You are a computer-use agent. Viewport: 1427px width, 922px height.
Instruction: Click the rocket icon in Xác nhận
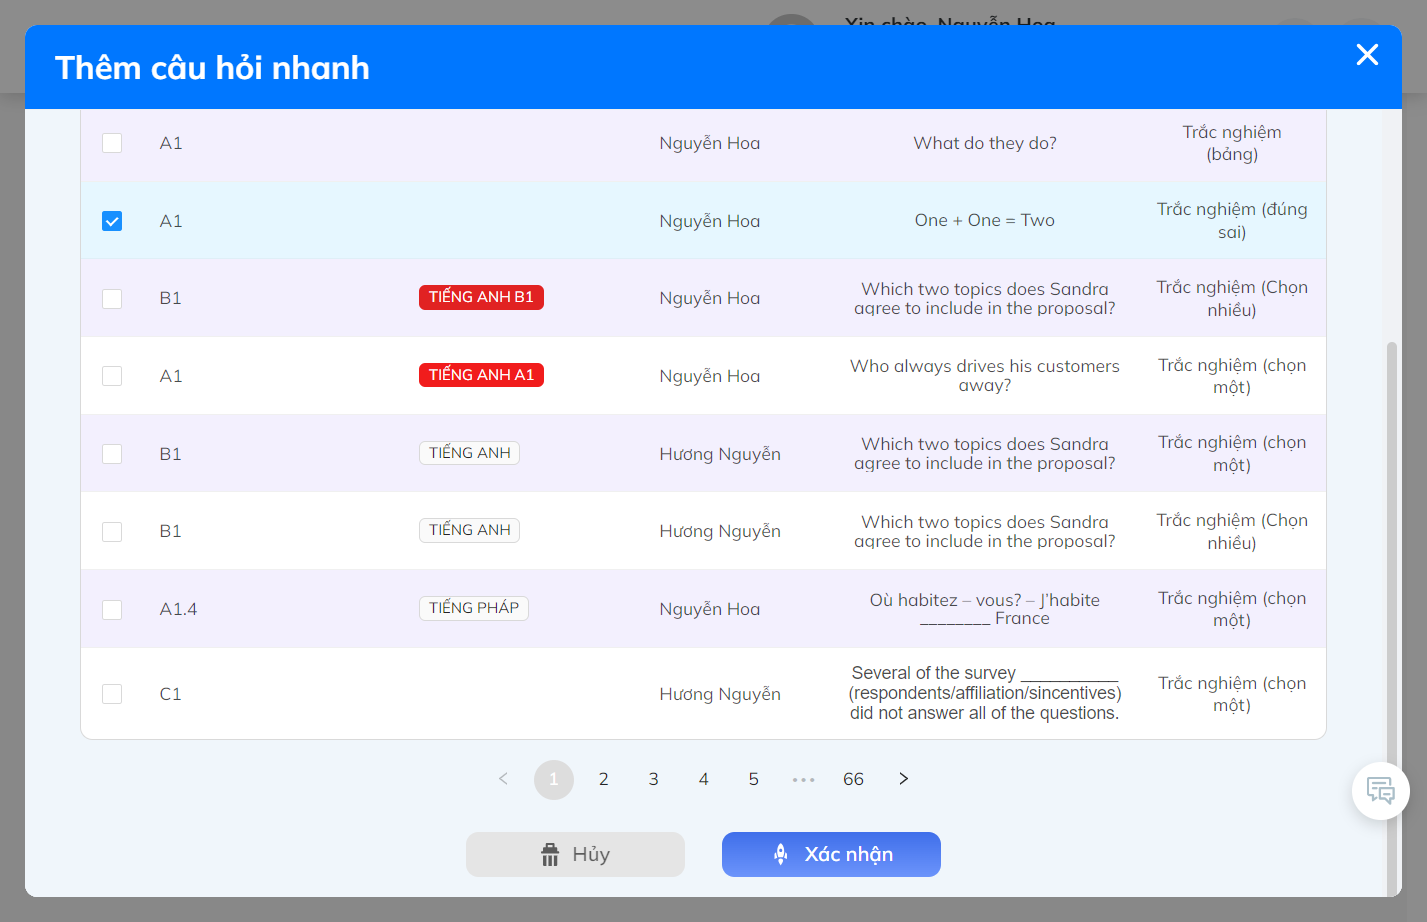coord(781,854)
